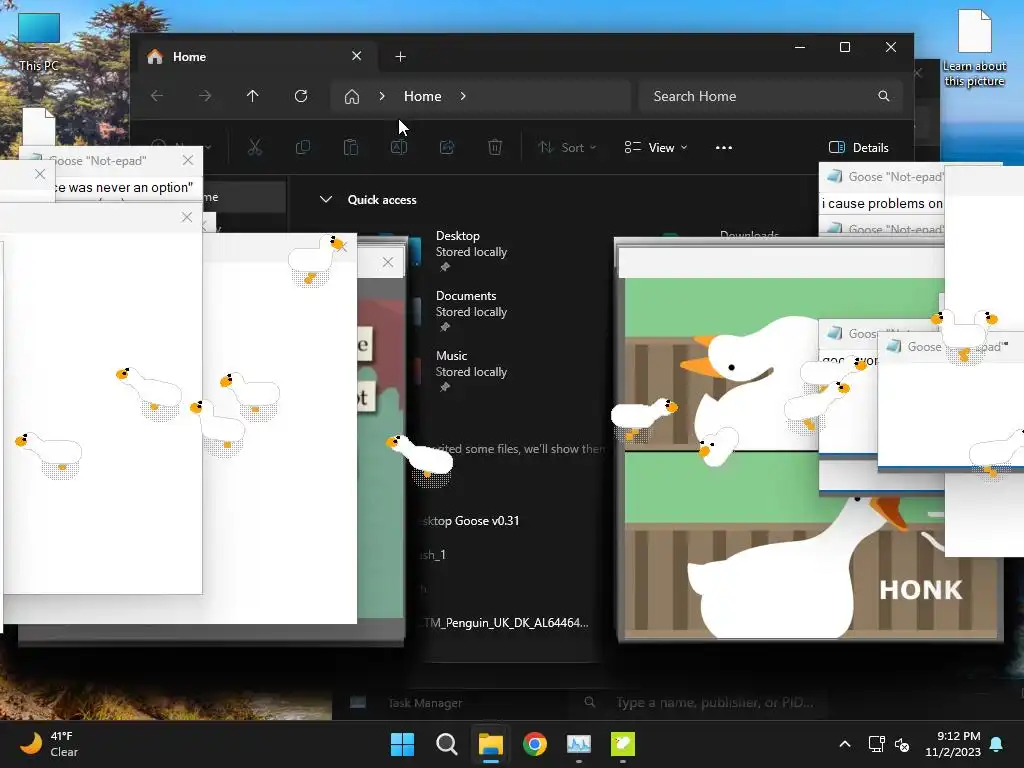
Task: Open the See more ellipsis menu
Action: pyautogui.click(x=724, y=148)
